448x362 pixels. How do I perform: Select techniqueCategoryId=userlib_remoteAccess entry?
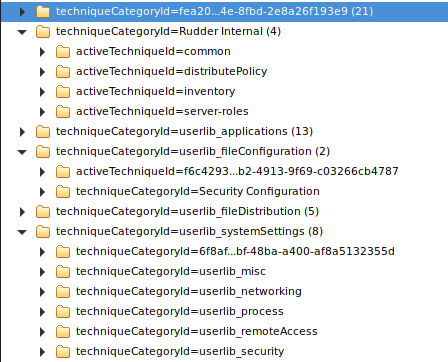pos(197,331)
